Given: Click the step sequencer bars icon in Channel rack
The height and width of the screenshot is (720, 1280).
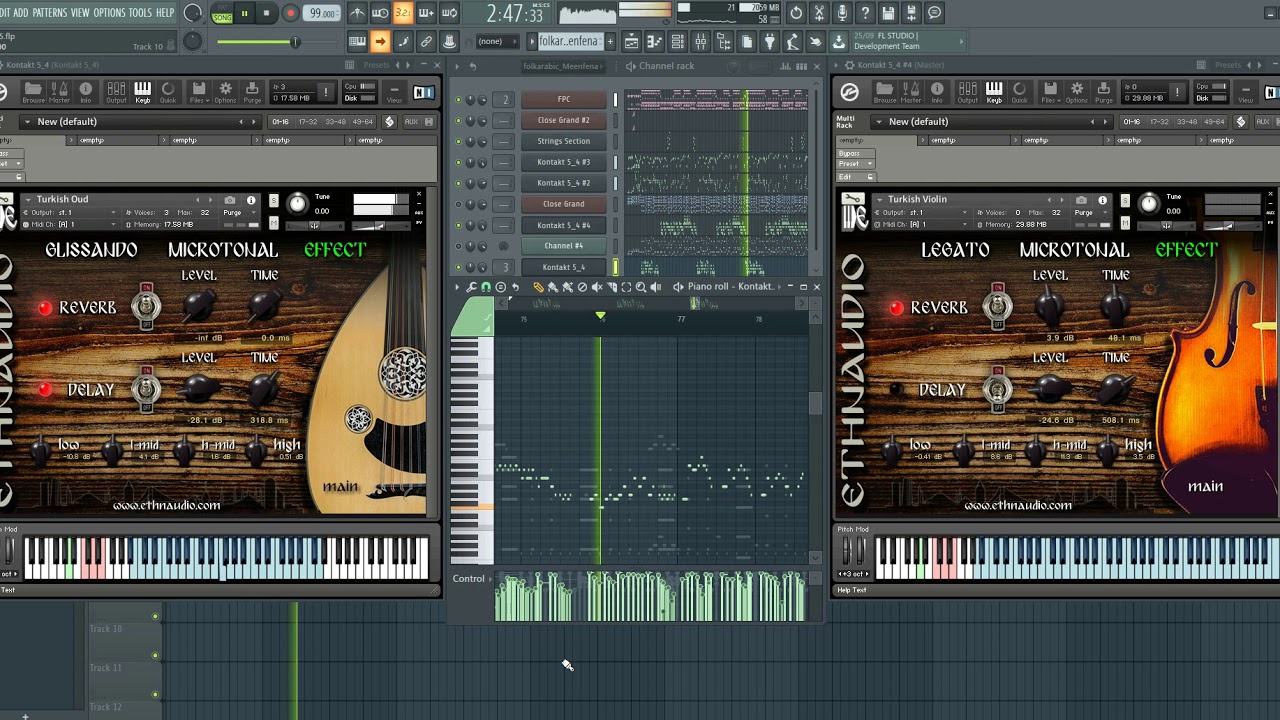Looking at the screenshot, I should (x=802, y=66).
